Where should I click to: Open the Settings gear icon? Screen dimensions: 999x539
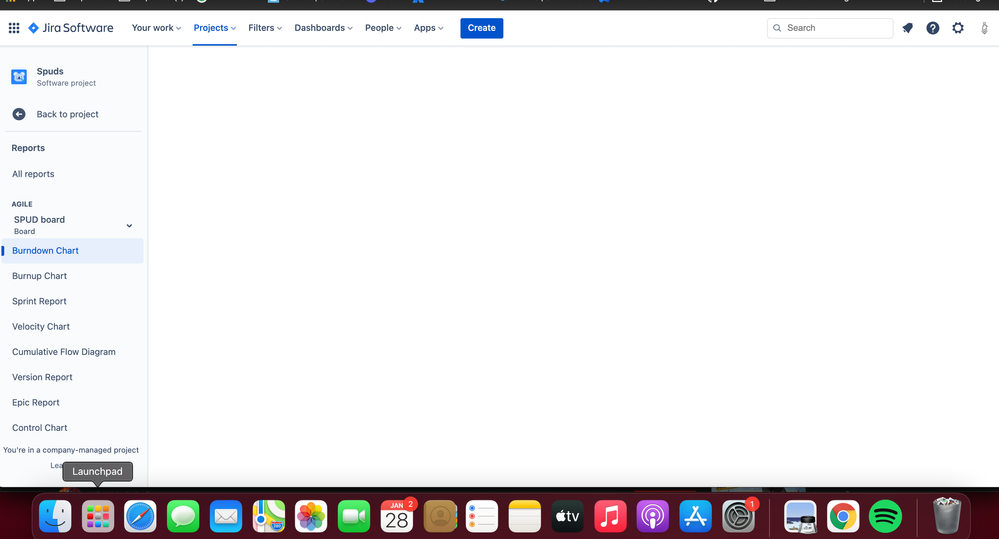pyautogui.click(x=958, y=28)
